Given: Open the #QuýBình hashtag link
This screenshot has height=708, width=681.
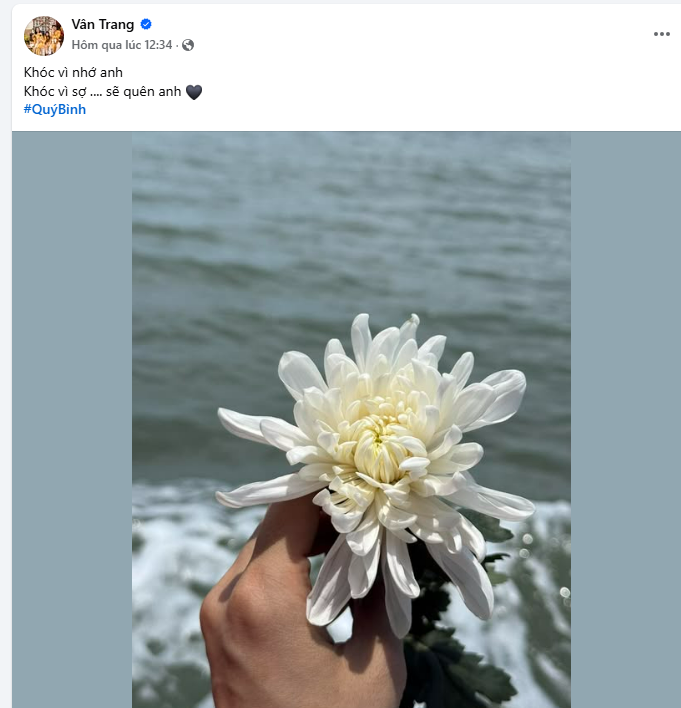Looking at the screenshot, I should click(55, 110).
